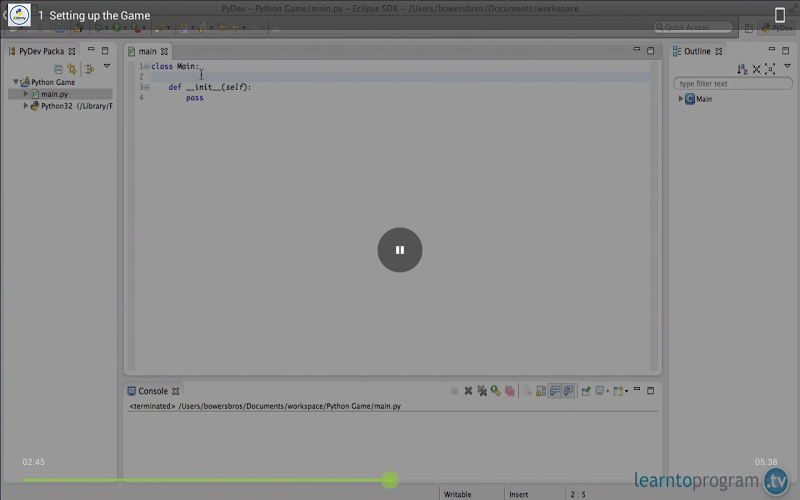Click the terminated main.py console path text
Image resolution: width=800 pixels, height=500 pixels.
[x=265, y=406]
